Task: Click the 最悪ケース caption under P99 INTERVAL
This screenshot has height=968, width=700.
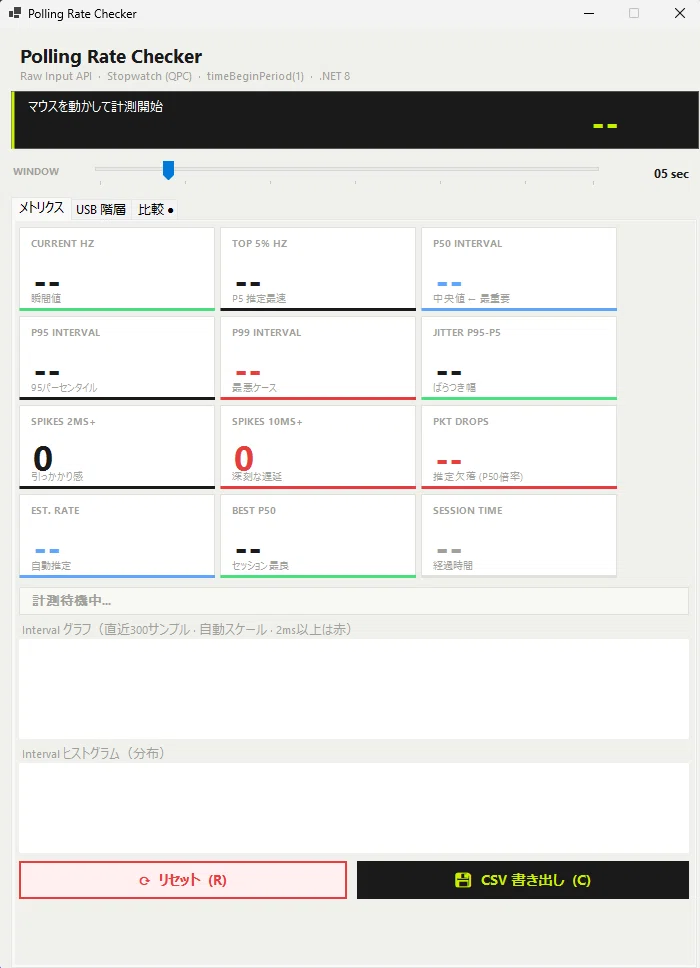Action: [254, 388]
